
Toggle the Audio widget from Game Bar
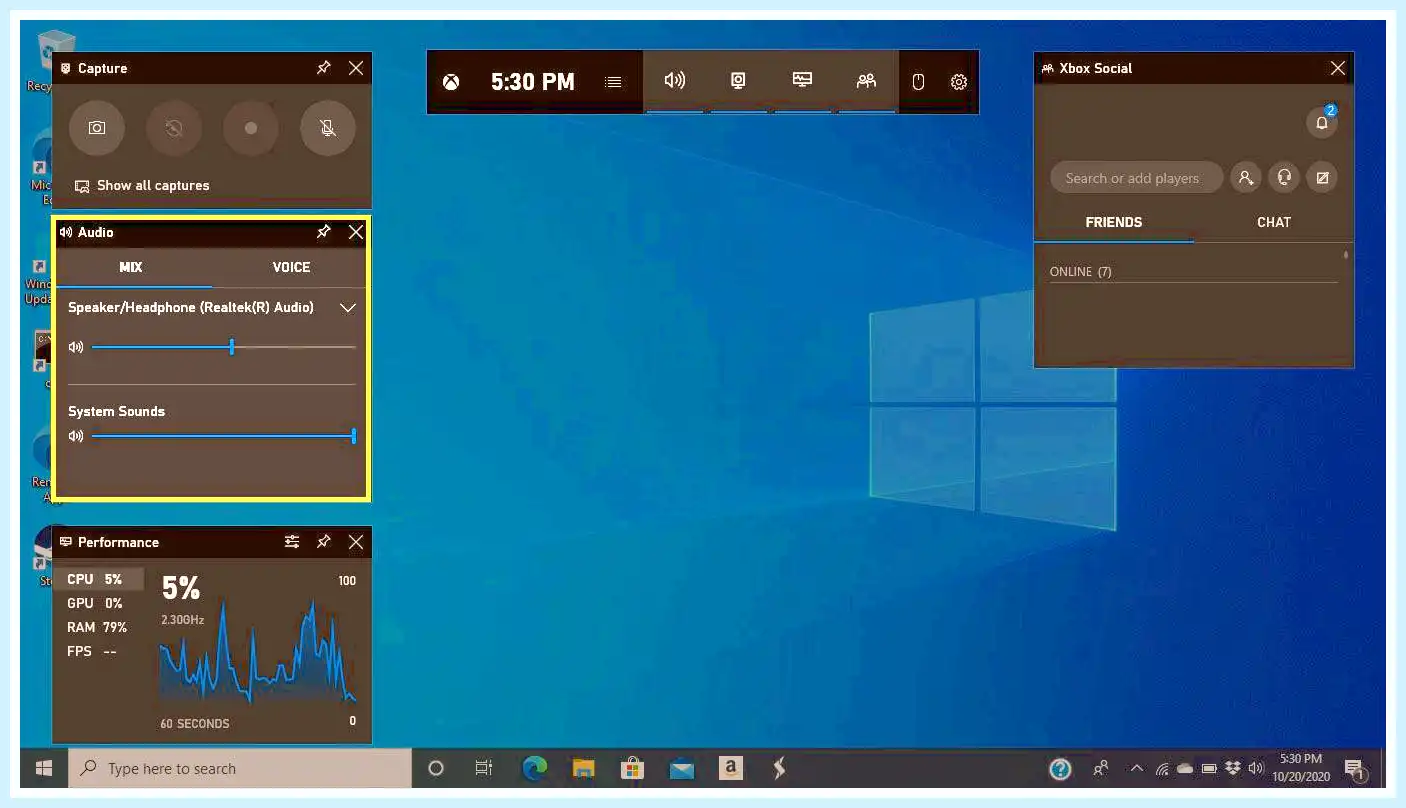coord(675,81)
